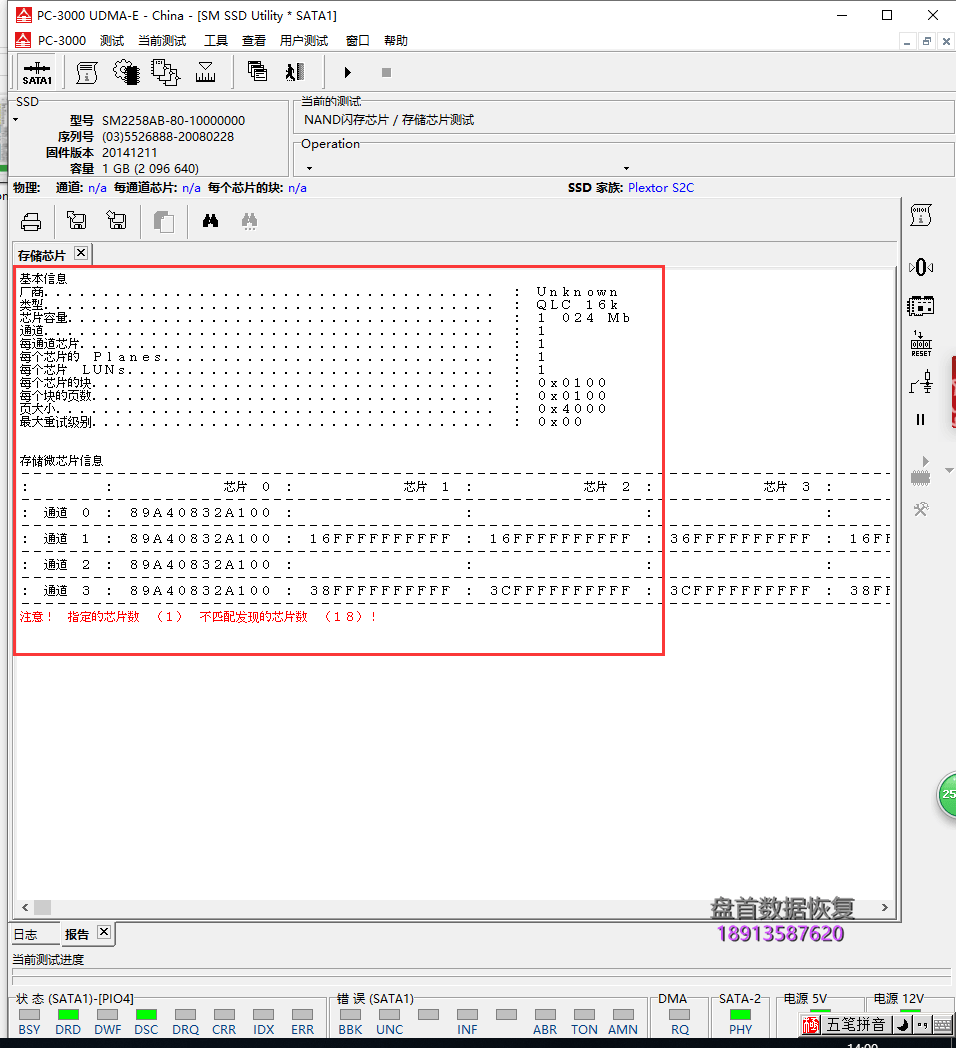
Task: Expand the dropdown arrow beside grey chip icon
Action: (x=949, y=471)
